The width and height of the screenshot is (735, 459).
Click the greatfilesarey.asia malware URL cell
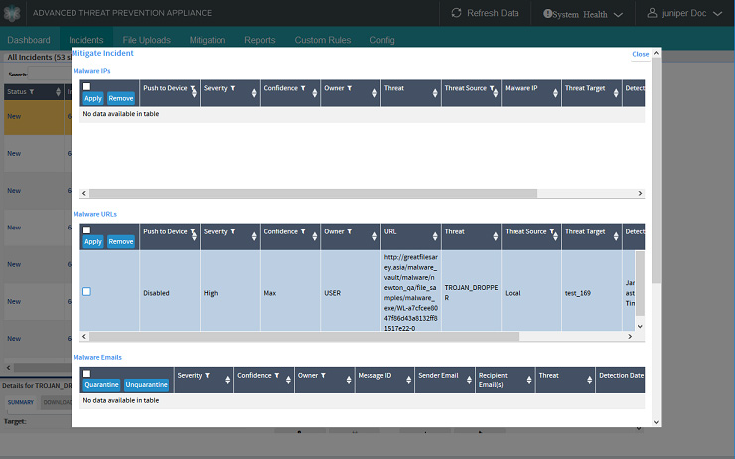pyautogui.click(x=411, y=292)
